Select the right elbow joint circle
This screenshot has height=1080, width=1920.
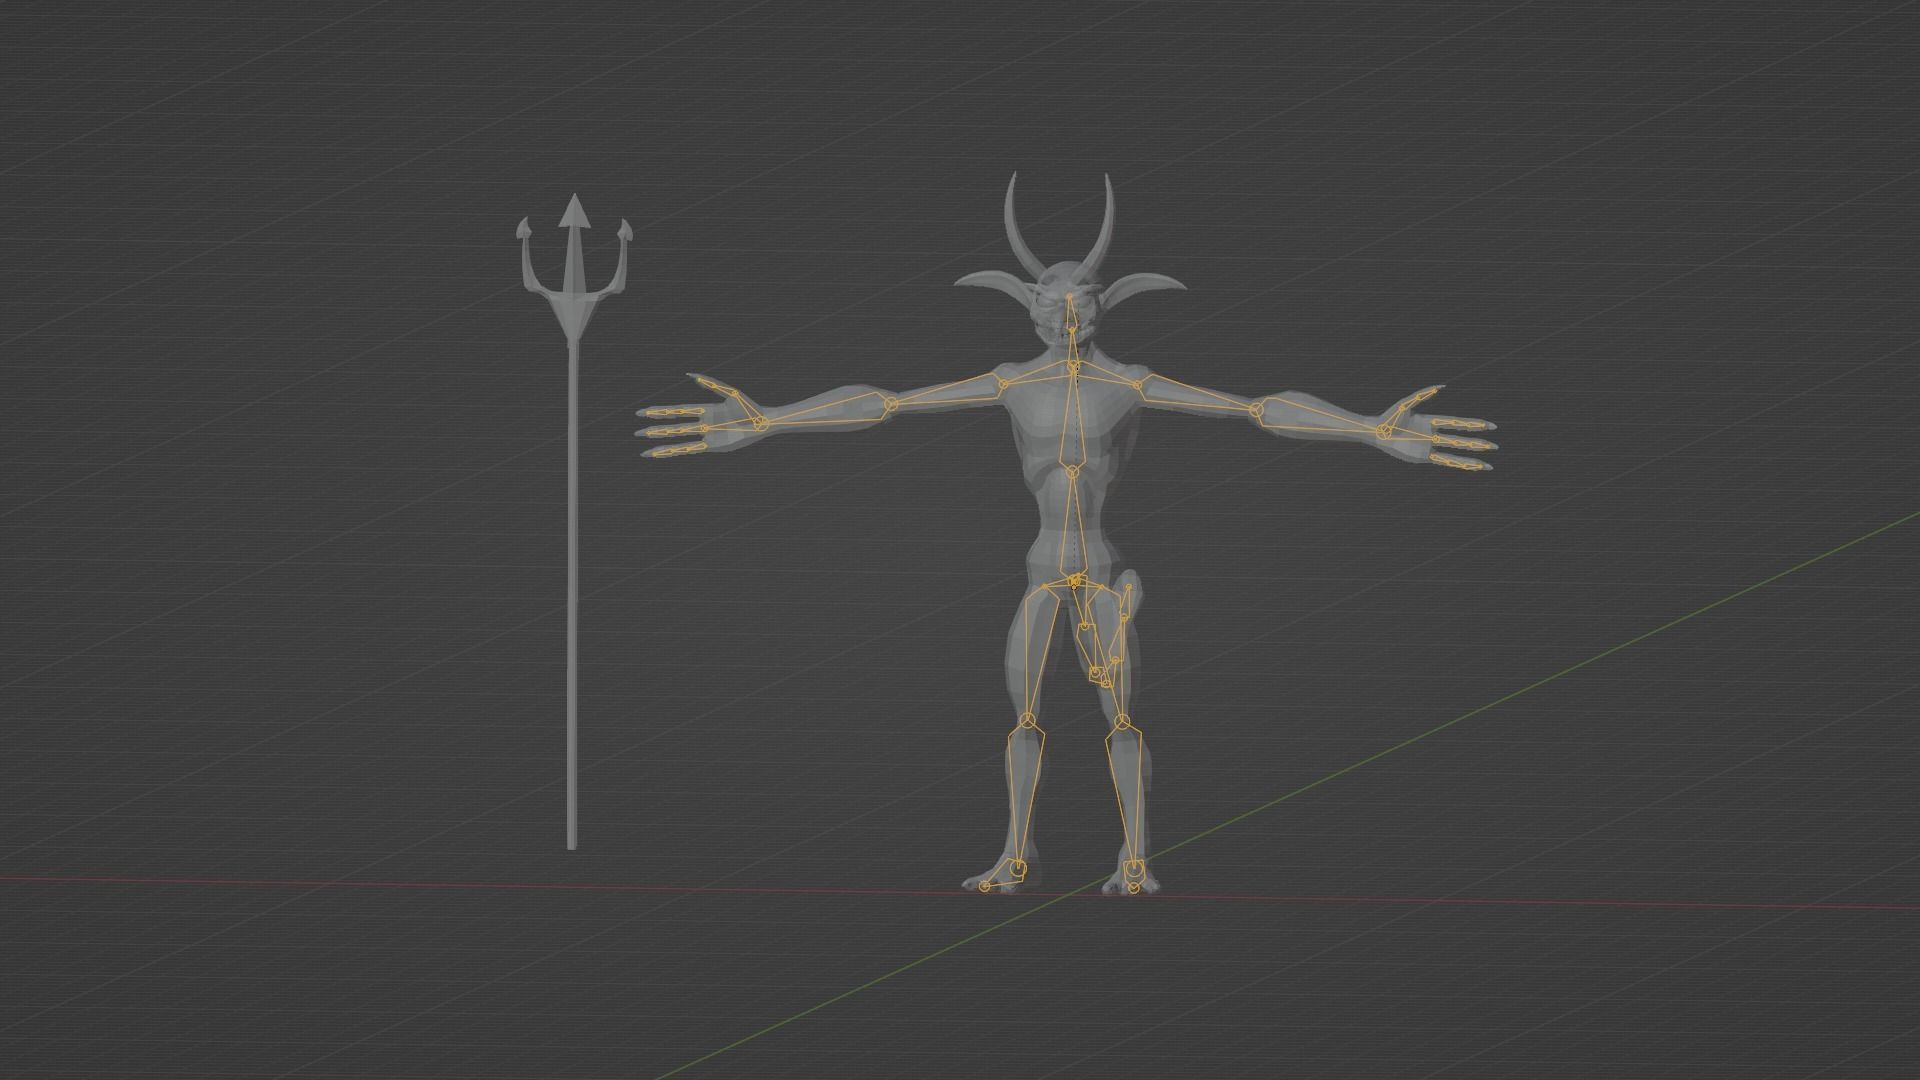click(x=890, y=402)
